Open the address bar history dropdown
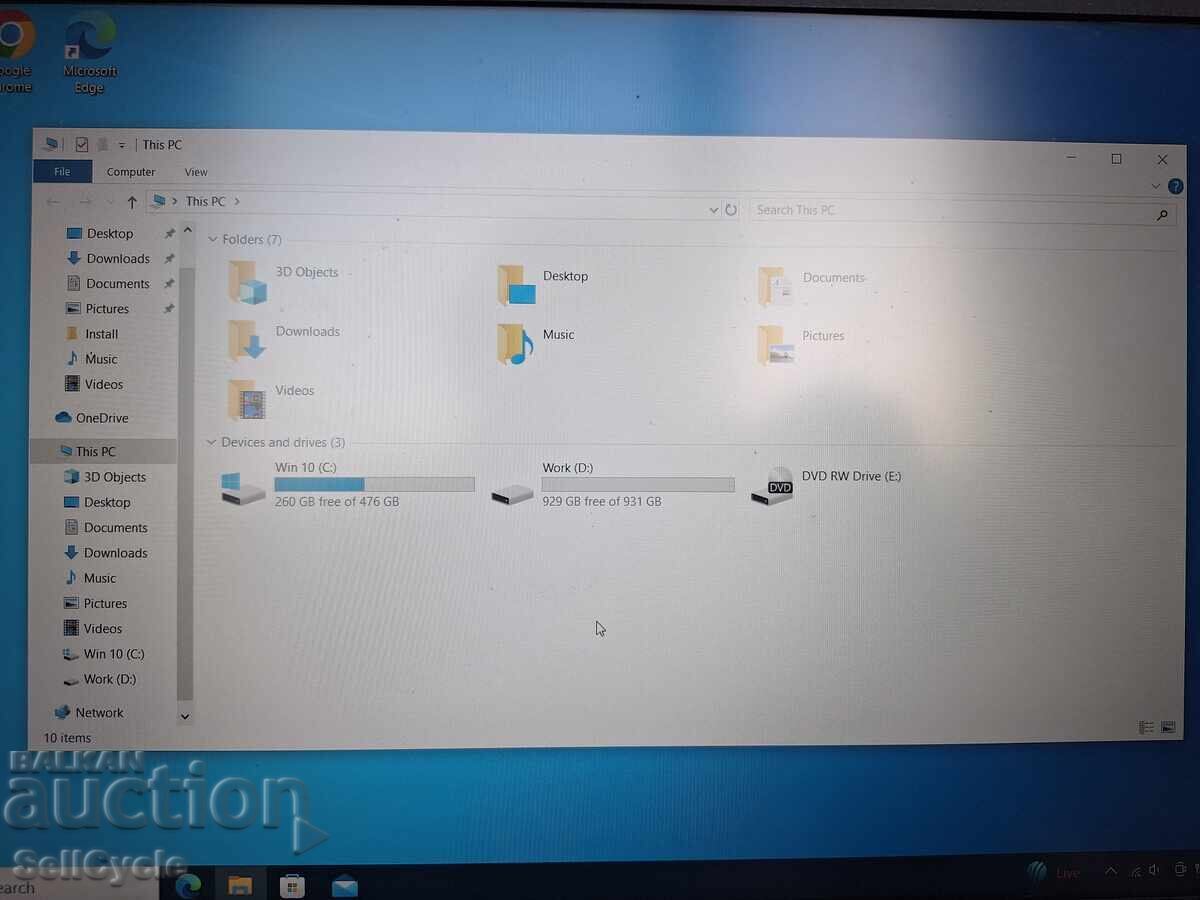Viewport: 1200px width, 900px height. click(713, 210)
